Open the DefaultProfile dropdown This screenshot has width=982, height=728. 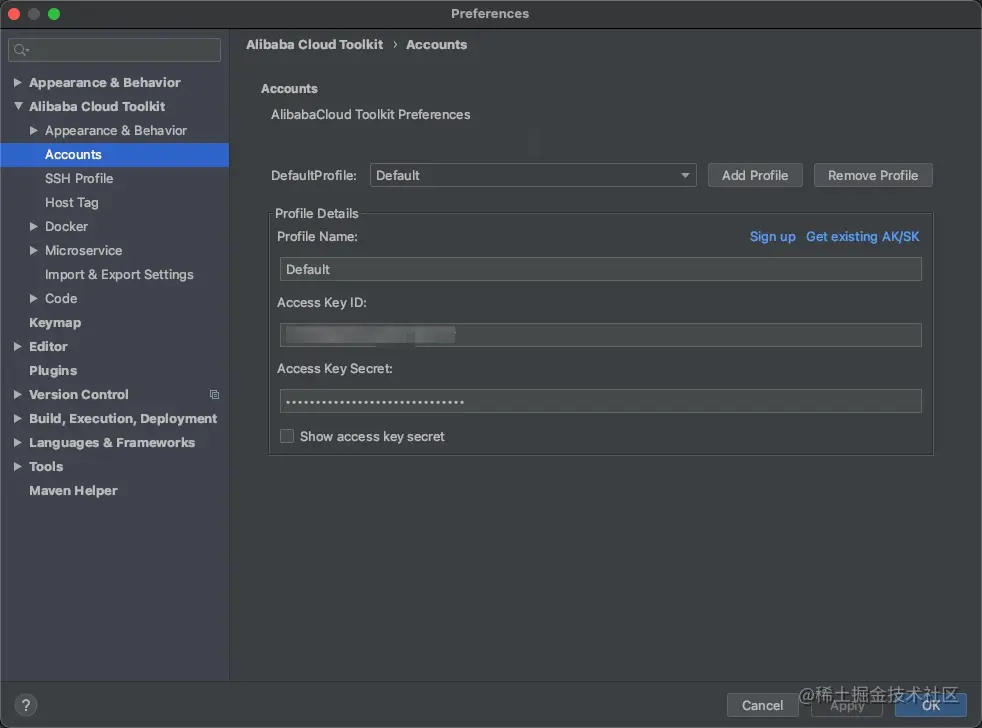(533, 175)
